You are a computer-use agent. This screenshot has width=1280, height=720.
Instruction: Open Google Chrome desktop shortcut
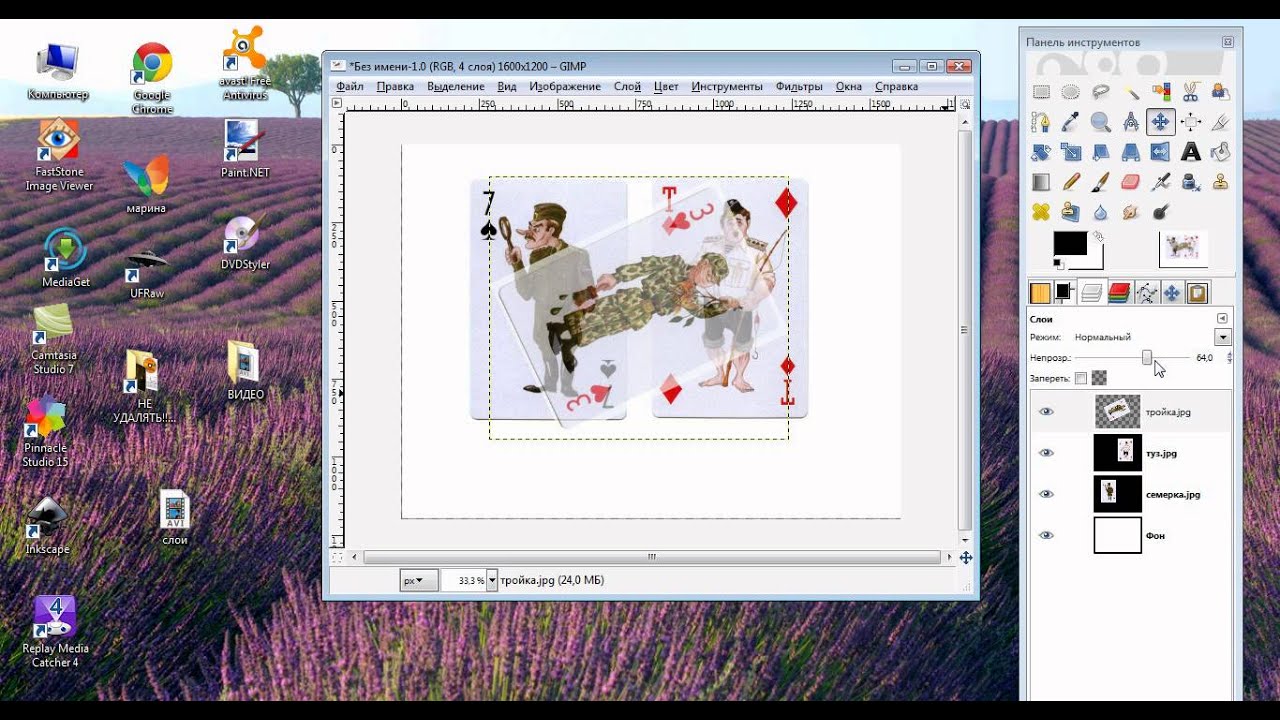pyautogui.click(x=152, y=78)
